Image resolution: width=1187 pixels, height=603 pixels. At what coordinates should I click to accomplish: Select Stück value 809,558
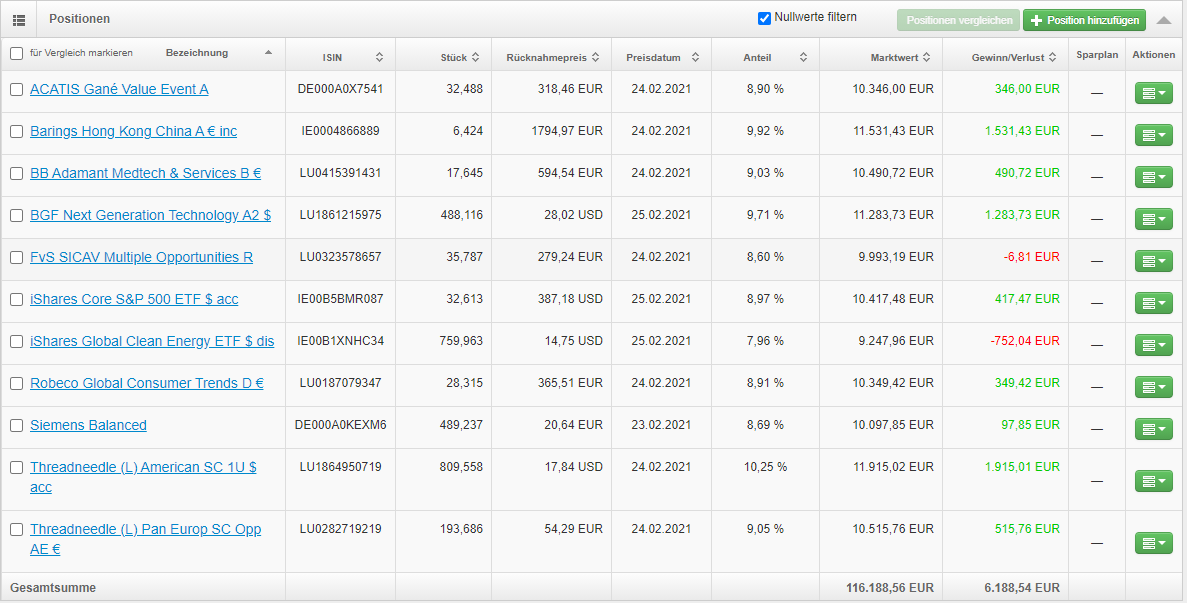pyautogui.click(x=461, y=467)
